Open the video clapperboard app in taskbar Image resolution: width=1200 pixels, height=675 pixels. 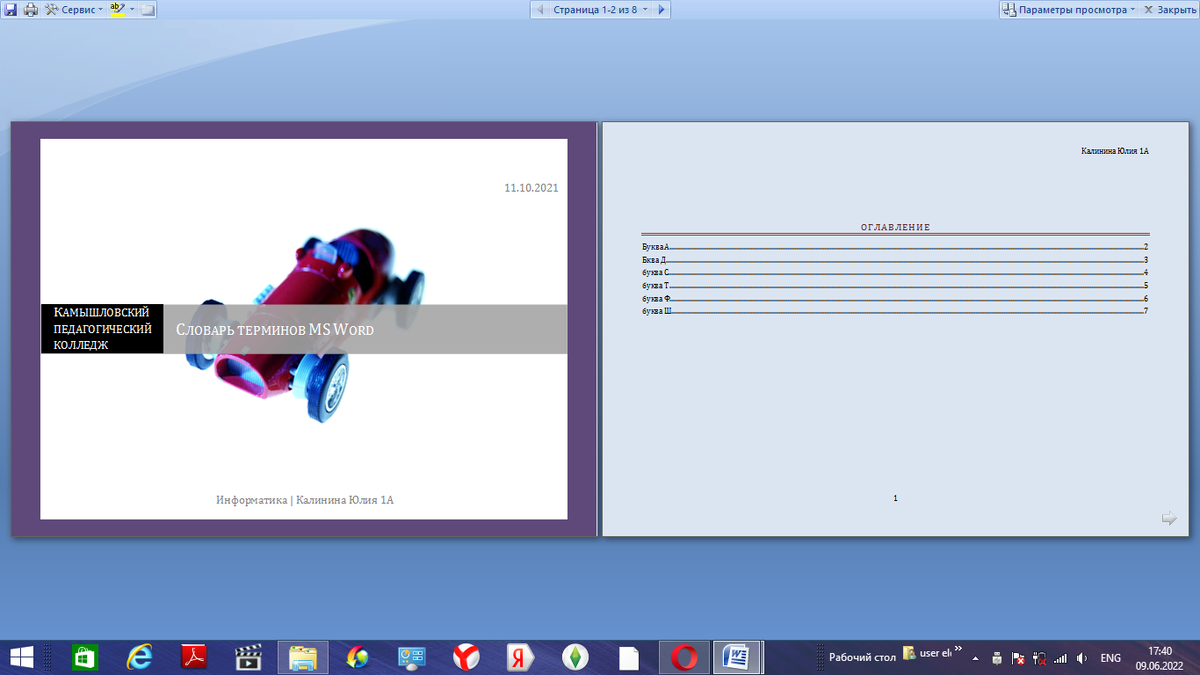pos(247,657)
